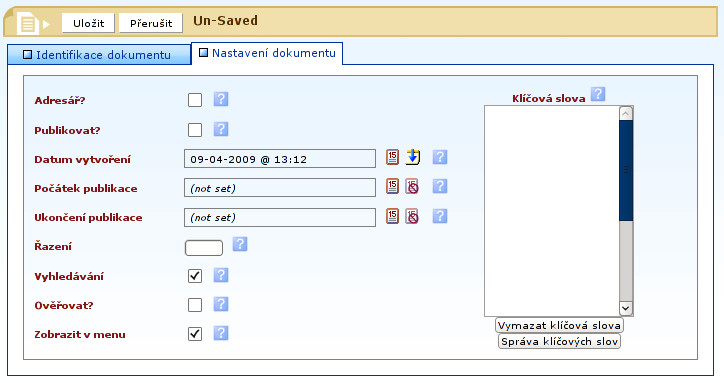Show help for Klíčová slova
724x383 pixels.
click(x=598, y=94)
